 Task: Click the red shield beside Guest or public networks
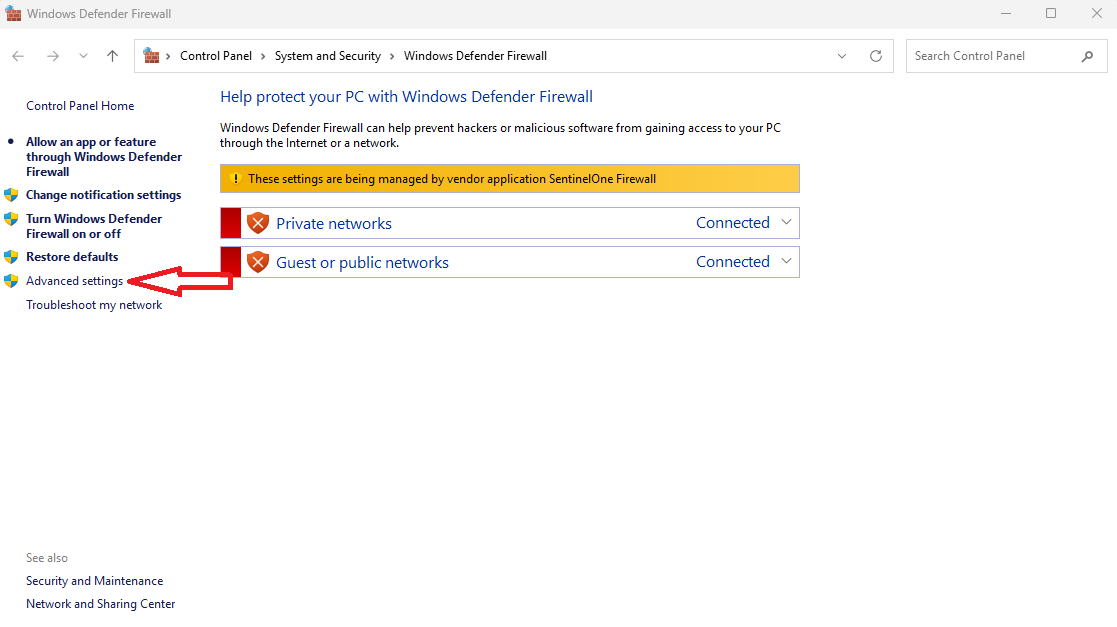click(258, 262)
